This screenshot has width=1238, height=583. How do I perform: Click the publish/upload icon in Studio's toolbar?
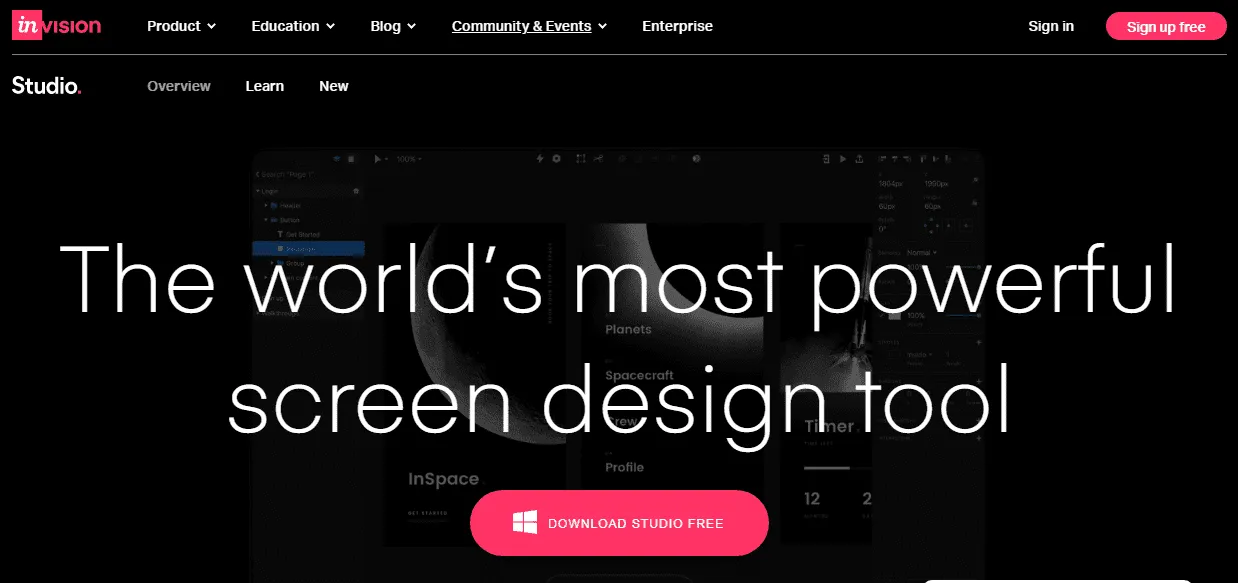(859, 159)
